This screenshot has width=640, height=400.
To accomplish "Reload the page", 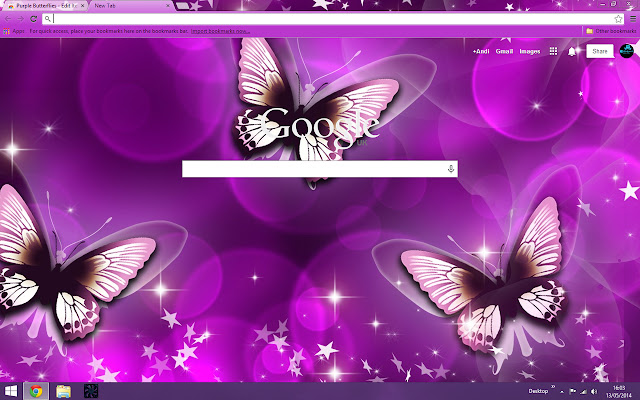I will coord(33,19).
